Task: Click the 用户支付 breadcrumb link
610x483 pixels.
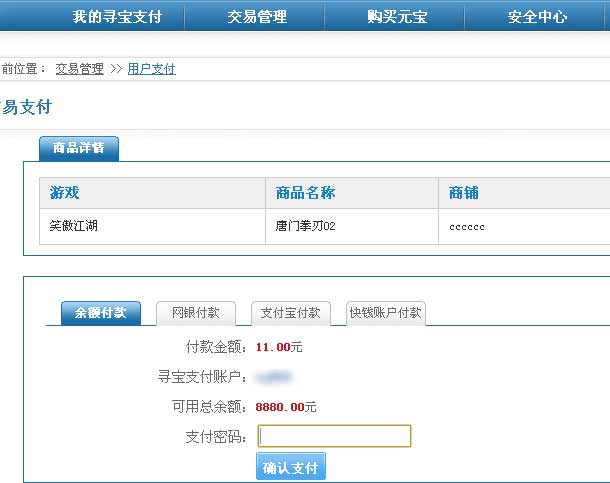Action: coord(151,69)
